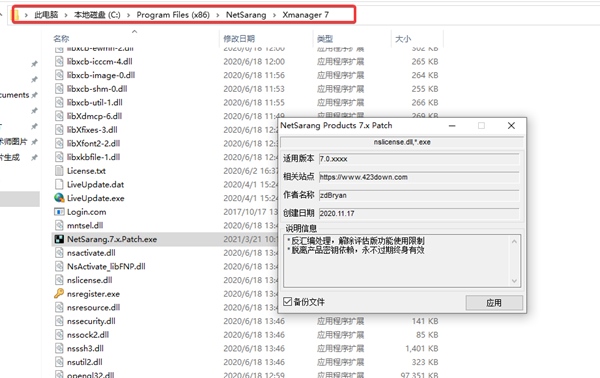Click the libXfont2-2.dll file icon

(59, 143)
